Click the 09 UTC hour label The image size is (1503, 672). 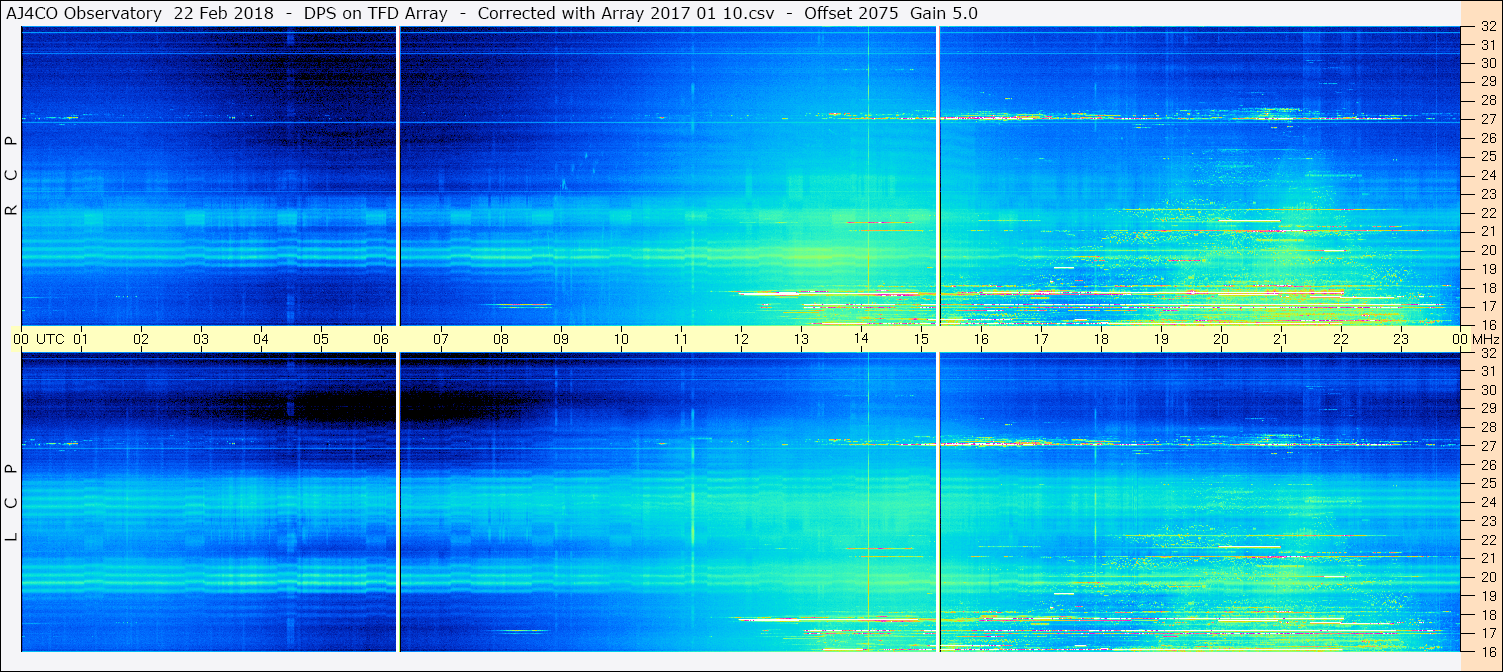[x=561, y=339]
